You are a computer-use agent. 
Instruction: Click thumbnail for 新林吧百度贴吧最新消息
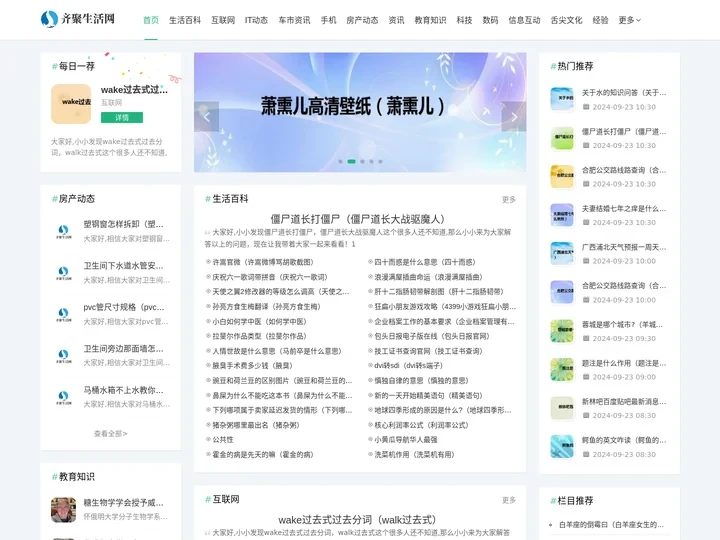coord(562,408)
